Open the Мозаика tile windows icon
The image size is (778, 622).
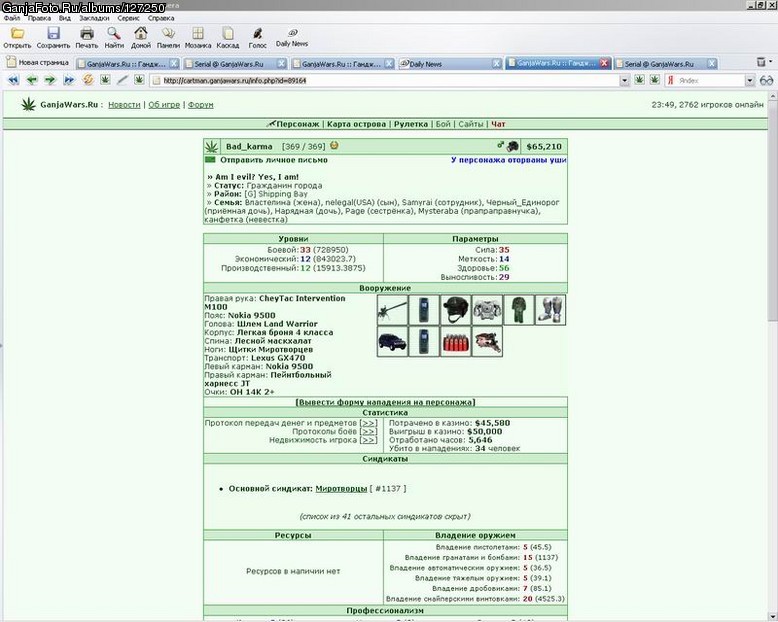pyautogui.click(x=198, y=34)
